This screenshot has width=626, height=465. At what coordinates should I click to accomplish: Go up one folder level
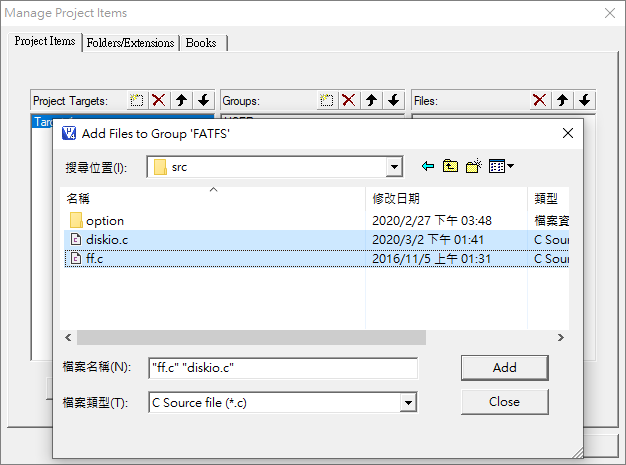click(x=450, y=166)
